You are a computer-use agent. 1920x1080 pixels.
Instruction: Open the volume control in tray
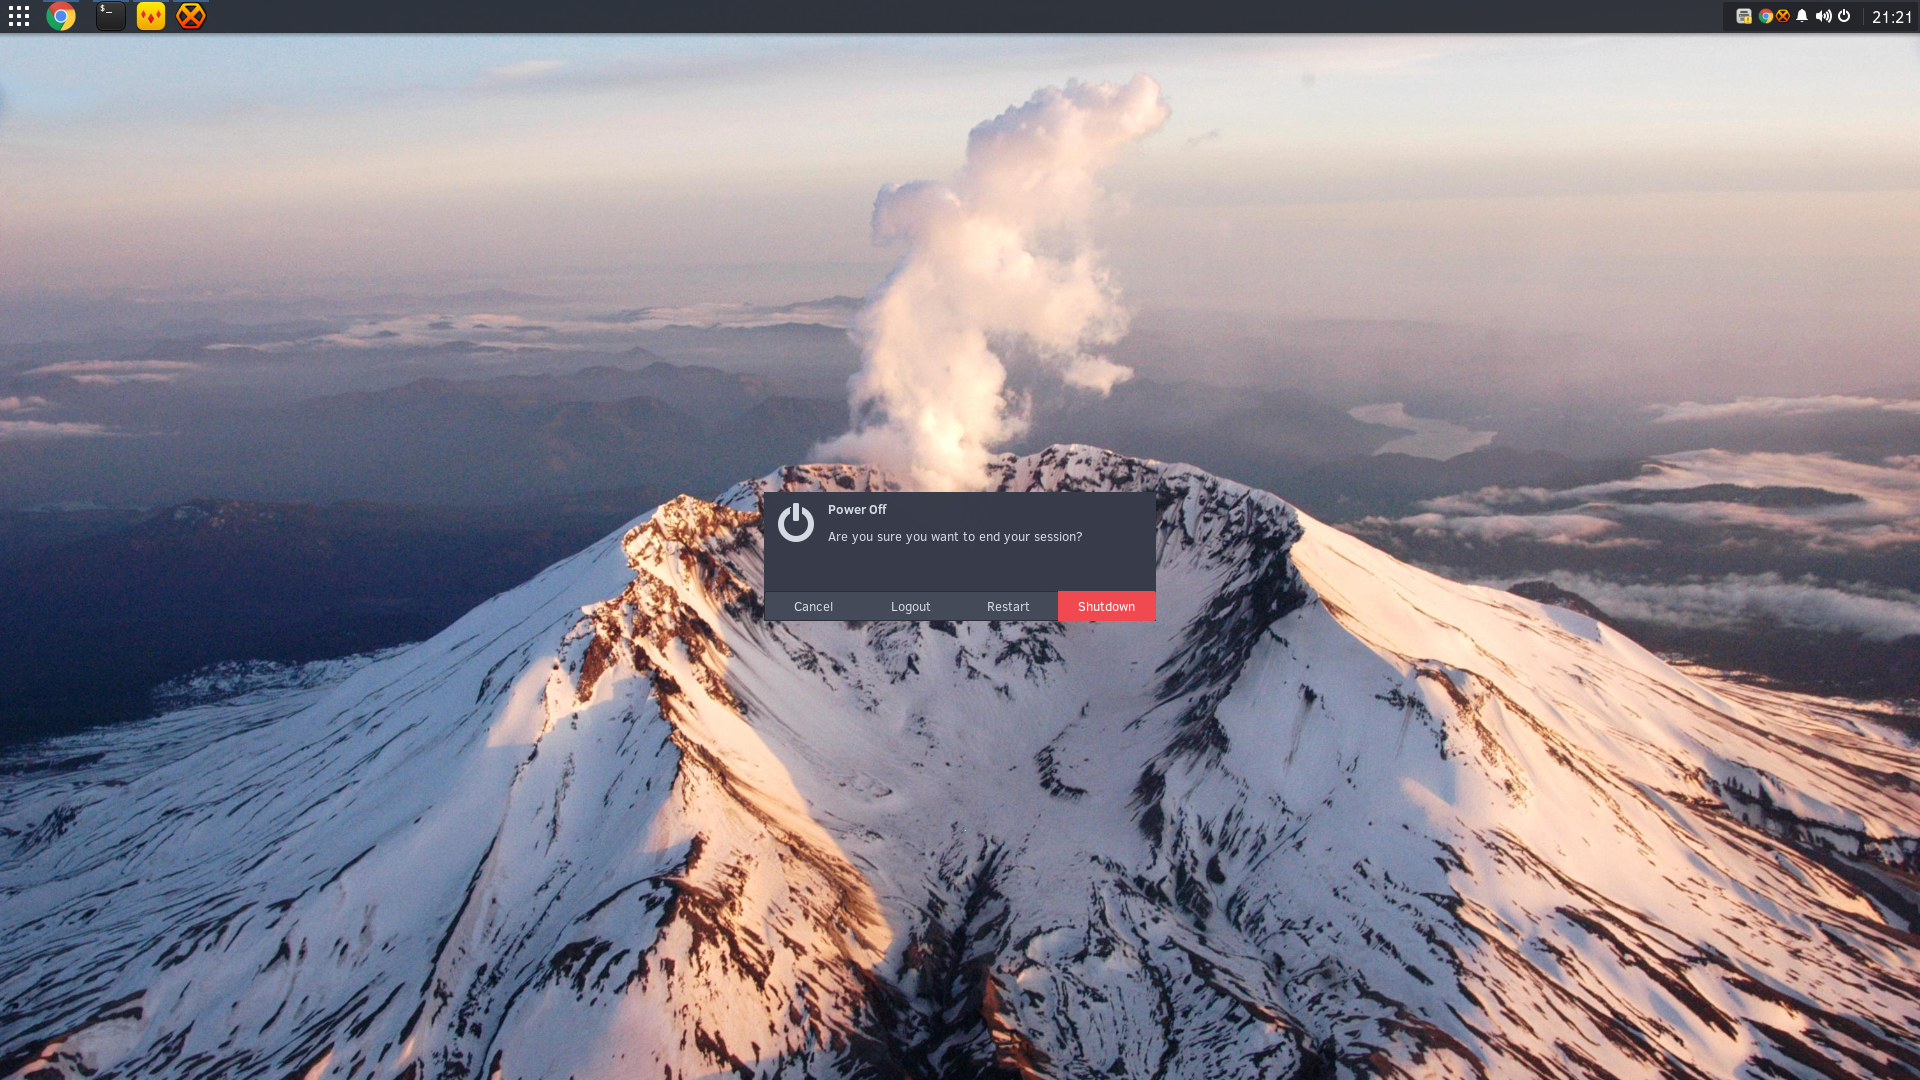[x=1824, y=16]
